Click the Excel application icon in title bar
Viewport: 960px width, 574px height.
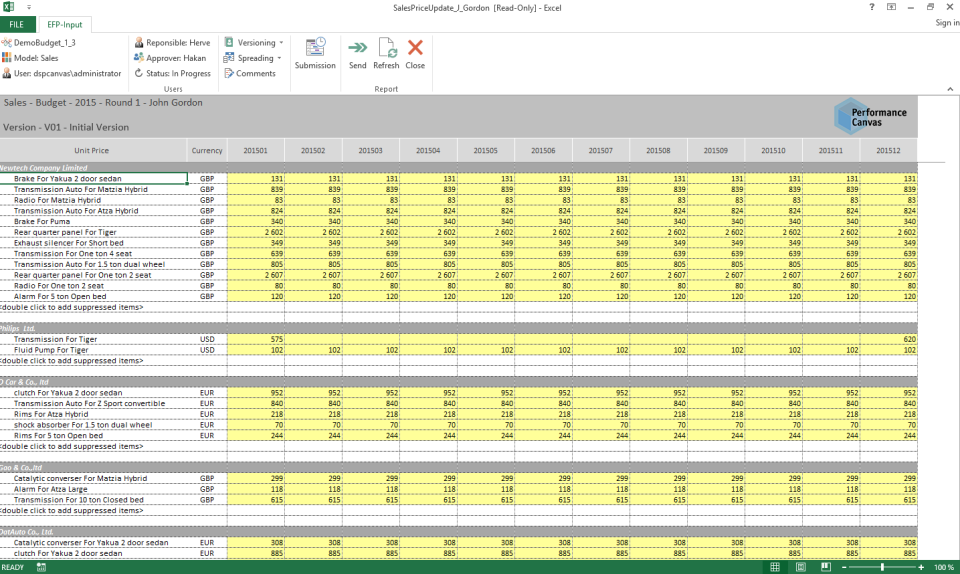8,7
